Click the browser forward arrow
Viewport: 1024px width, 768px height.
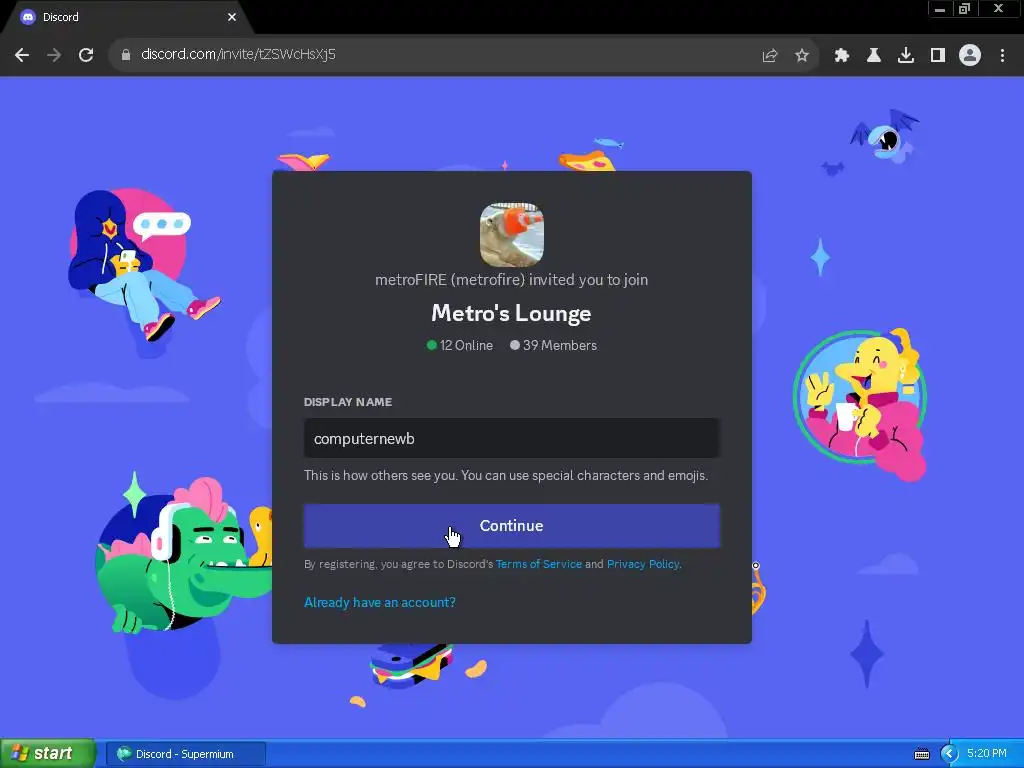click(x=54, y=55)
